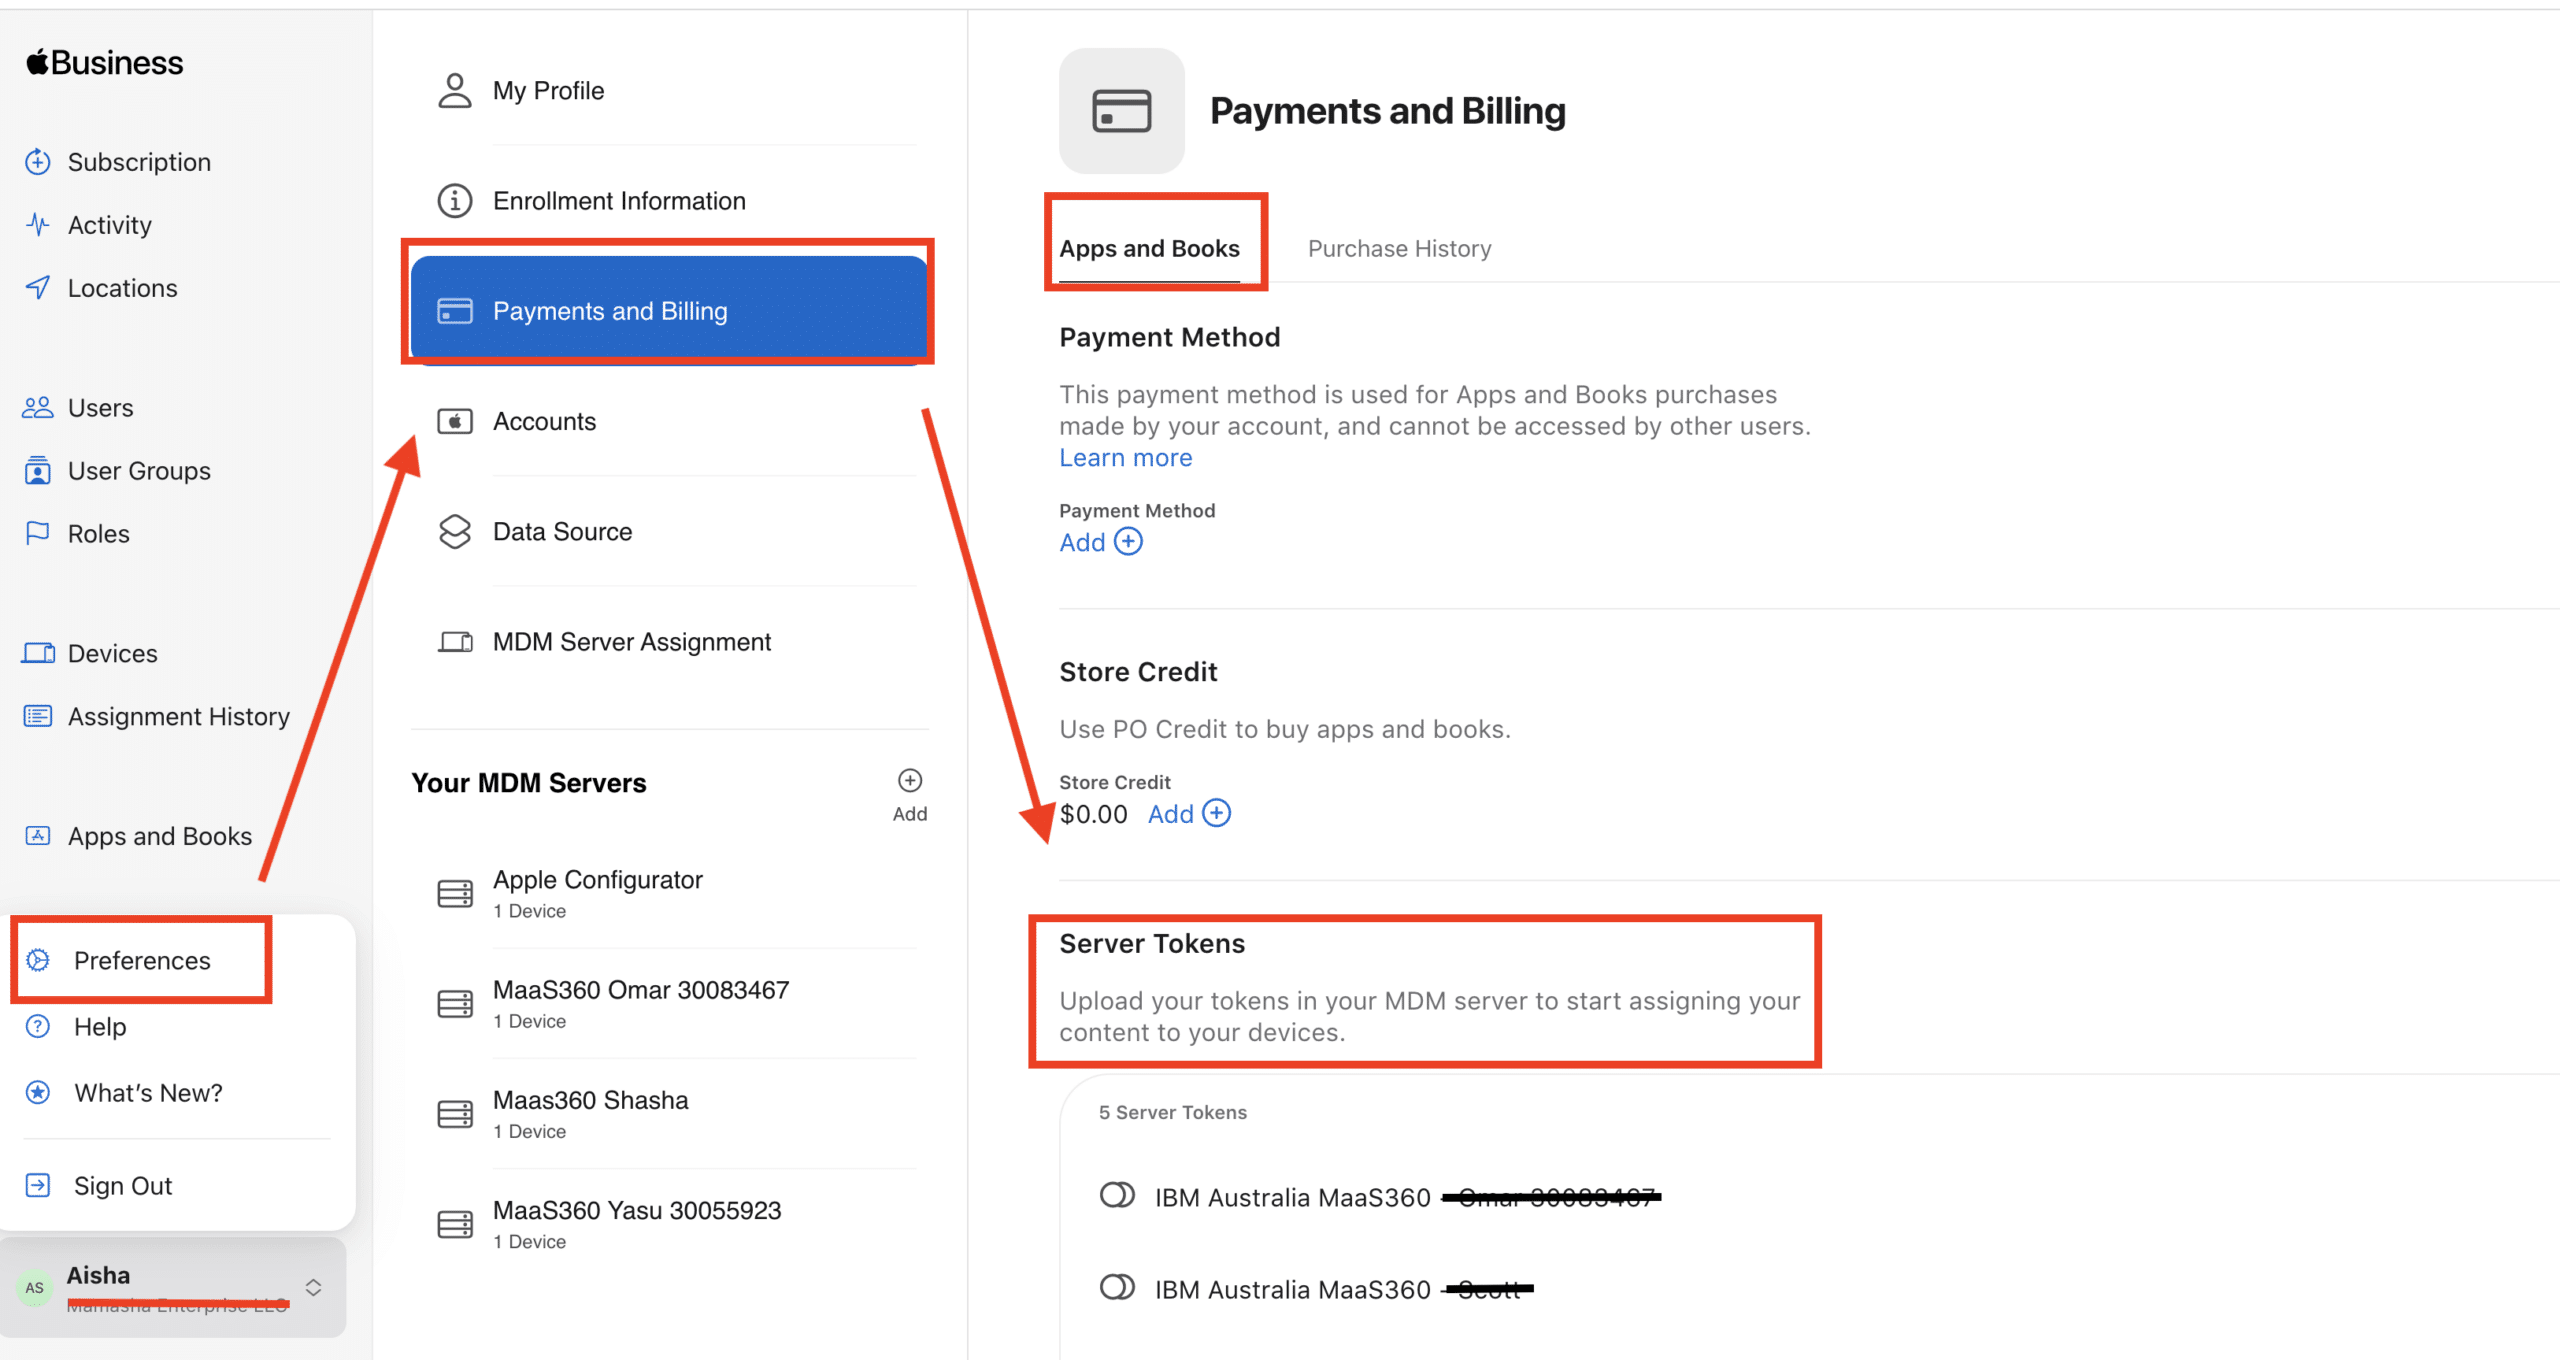The width and height of the screenshot is (2560, 1360).
Task: Toggle the second IBM Australia MaaS360 token
Action: coord(1117,1288)
